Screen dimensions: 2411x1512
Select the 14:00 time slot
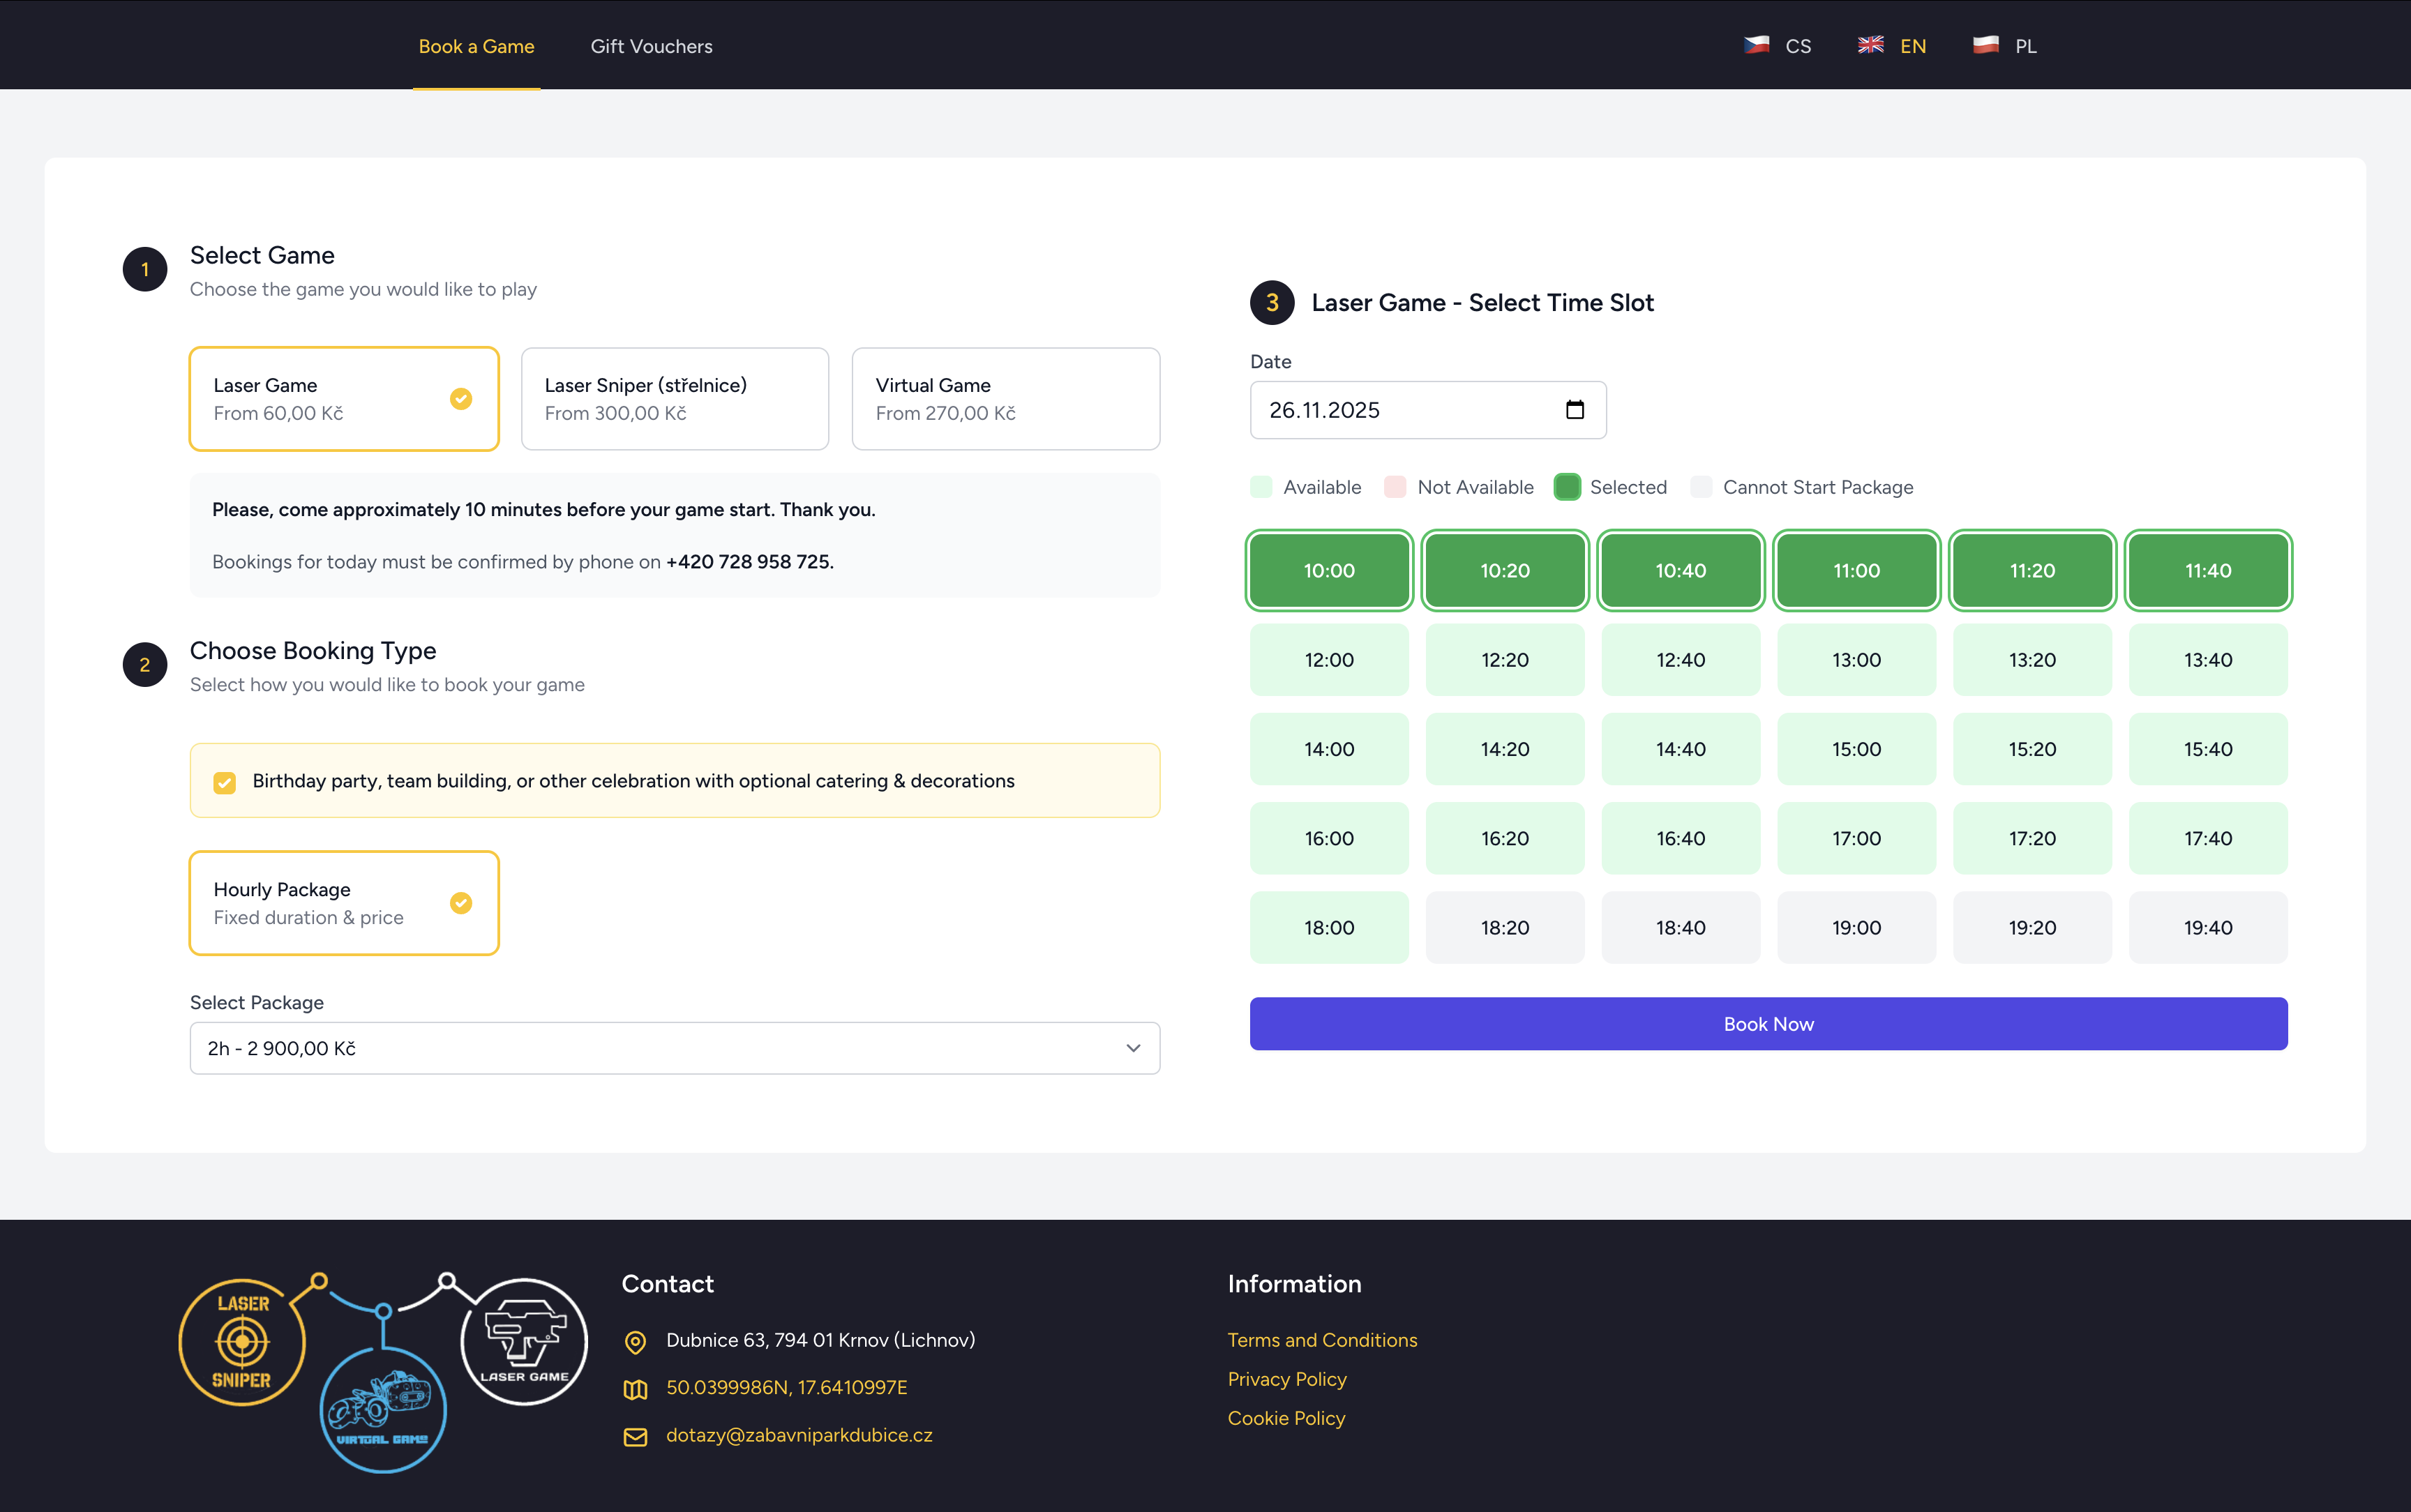click(1329, 748)
